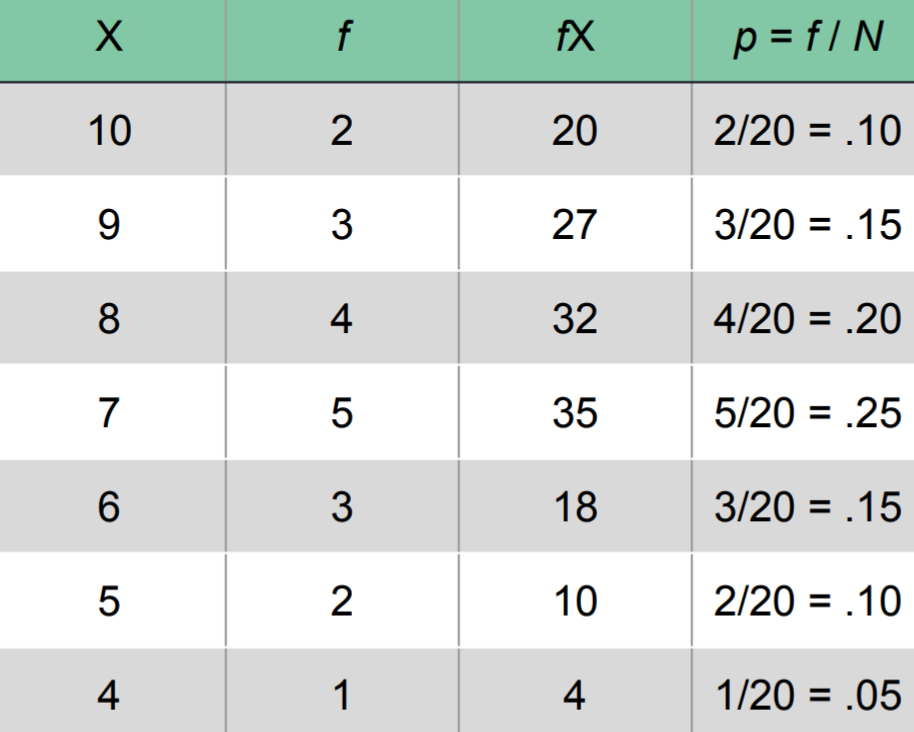Select the X cell containing 8

coord(109,318)
